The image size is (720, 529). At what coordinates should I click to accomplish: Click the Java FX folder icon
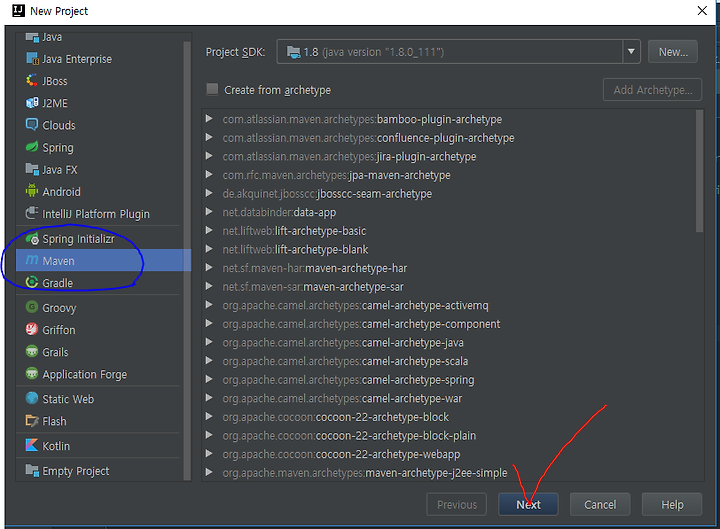32,169
